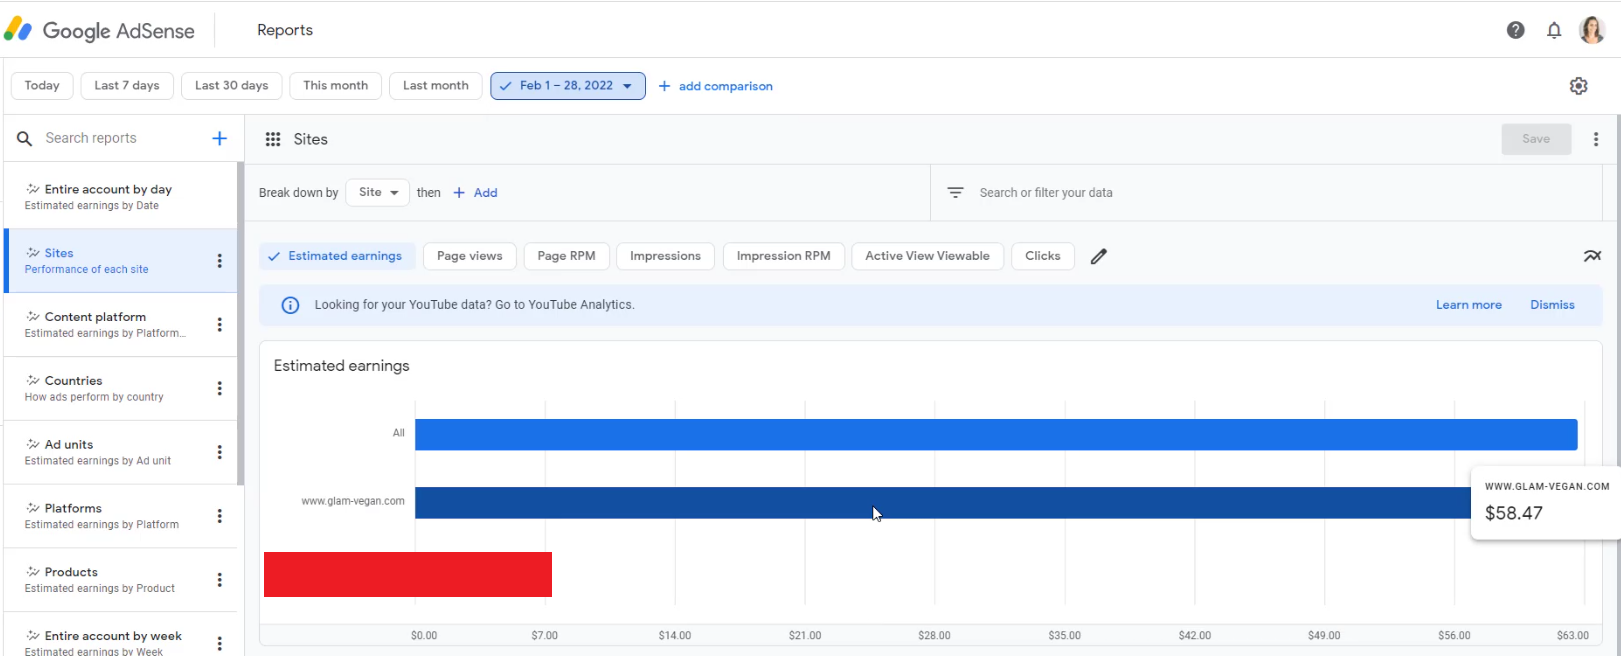
Task: Click the Save button
Action: [x=1536, y=139]
